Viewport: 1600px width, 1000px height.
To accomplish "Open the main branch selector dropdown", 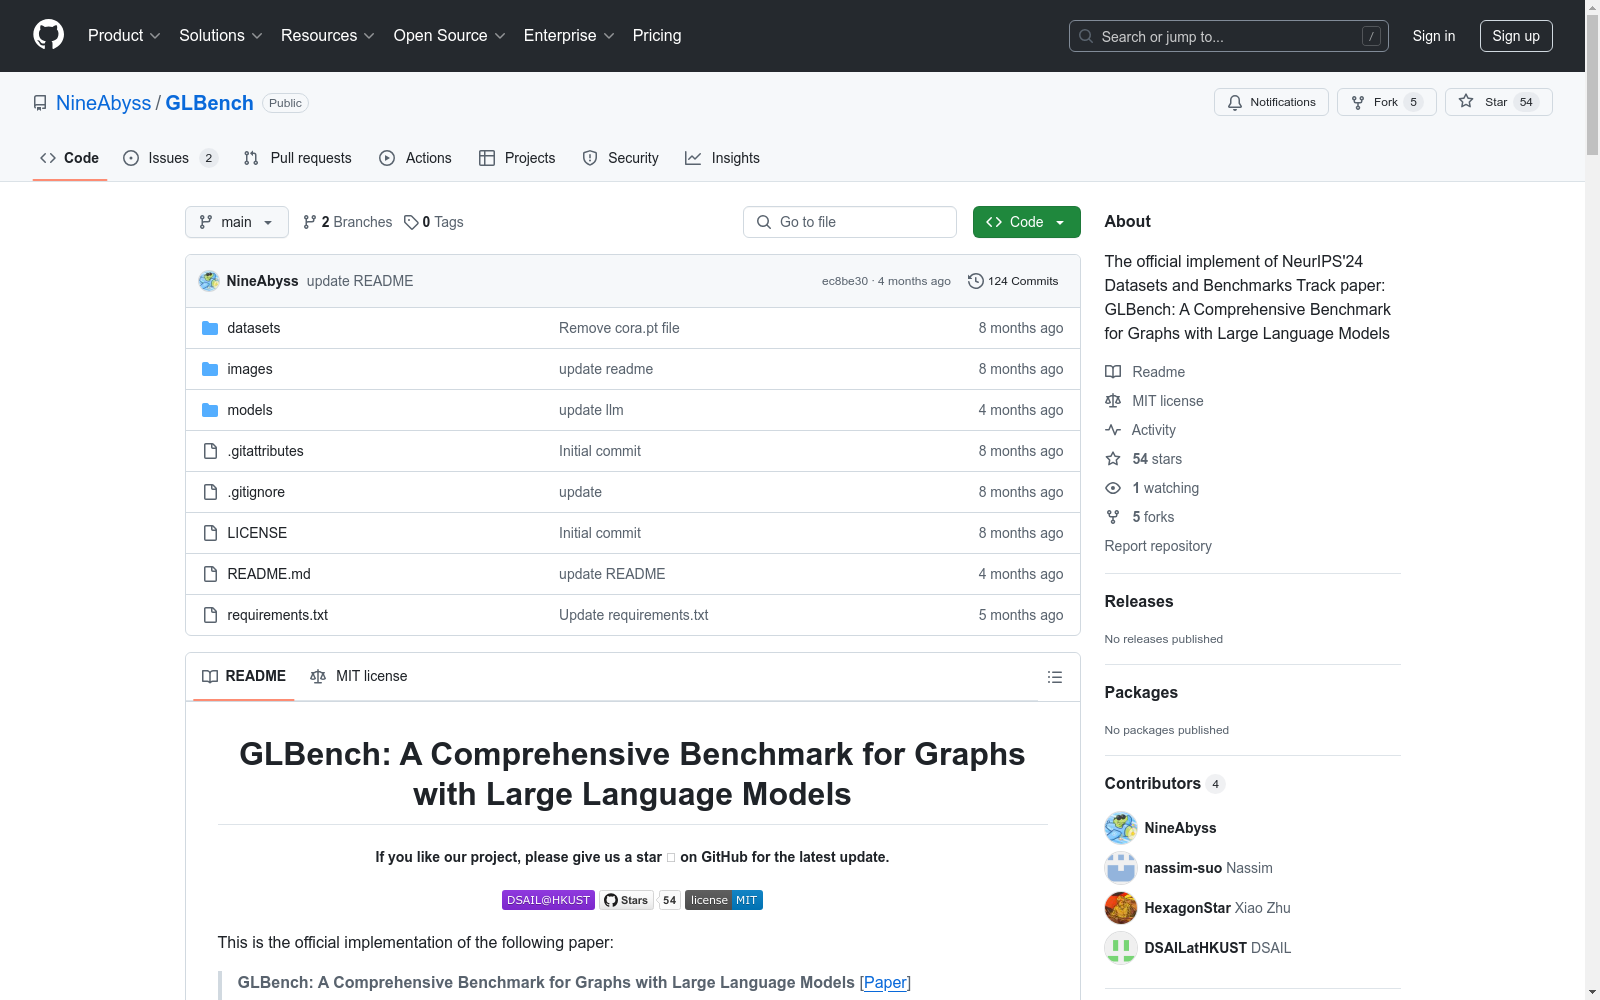I will (x=237, y=222).
